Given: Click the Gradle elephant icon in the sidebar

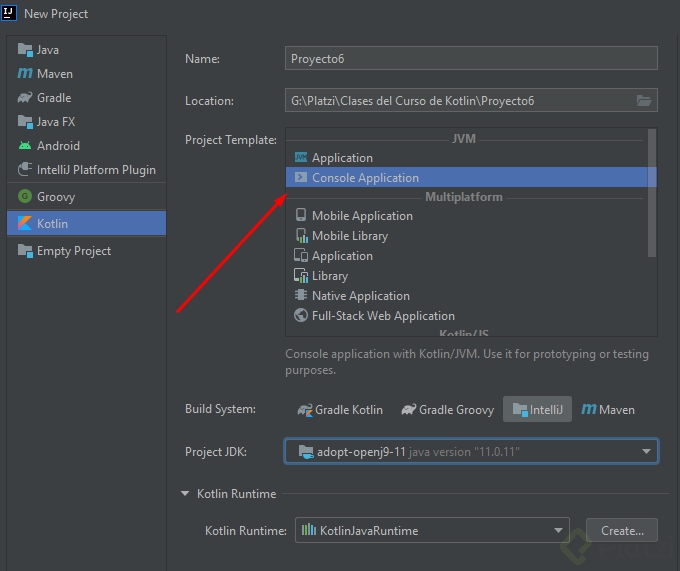Looking at the screenshot, I should (x=25, y=98).
